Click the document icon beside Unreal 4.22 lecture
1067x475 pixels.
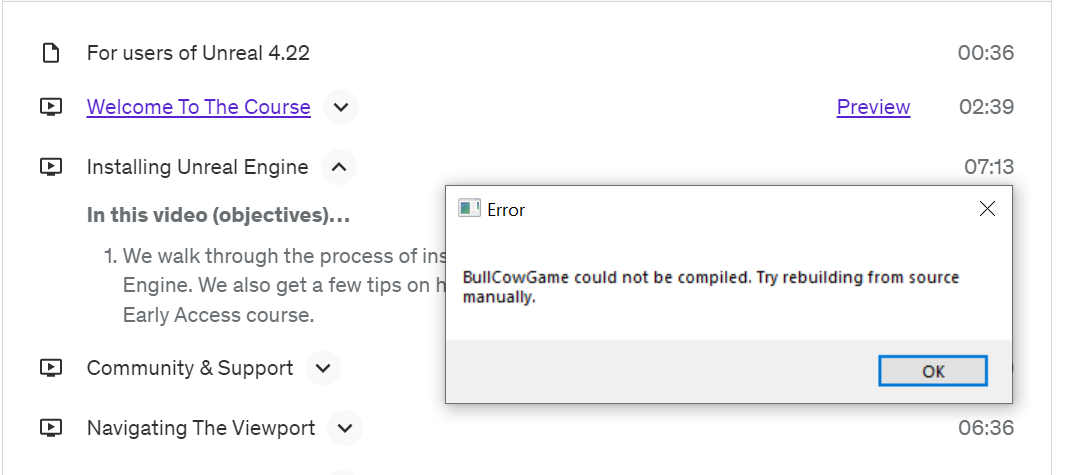(x=51, y=53)
